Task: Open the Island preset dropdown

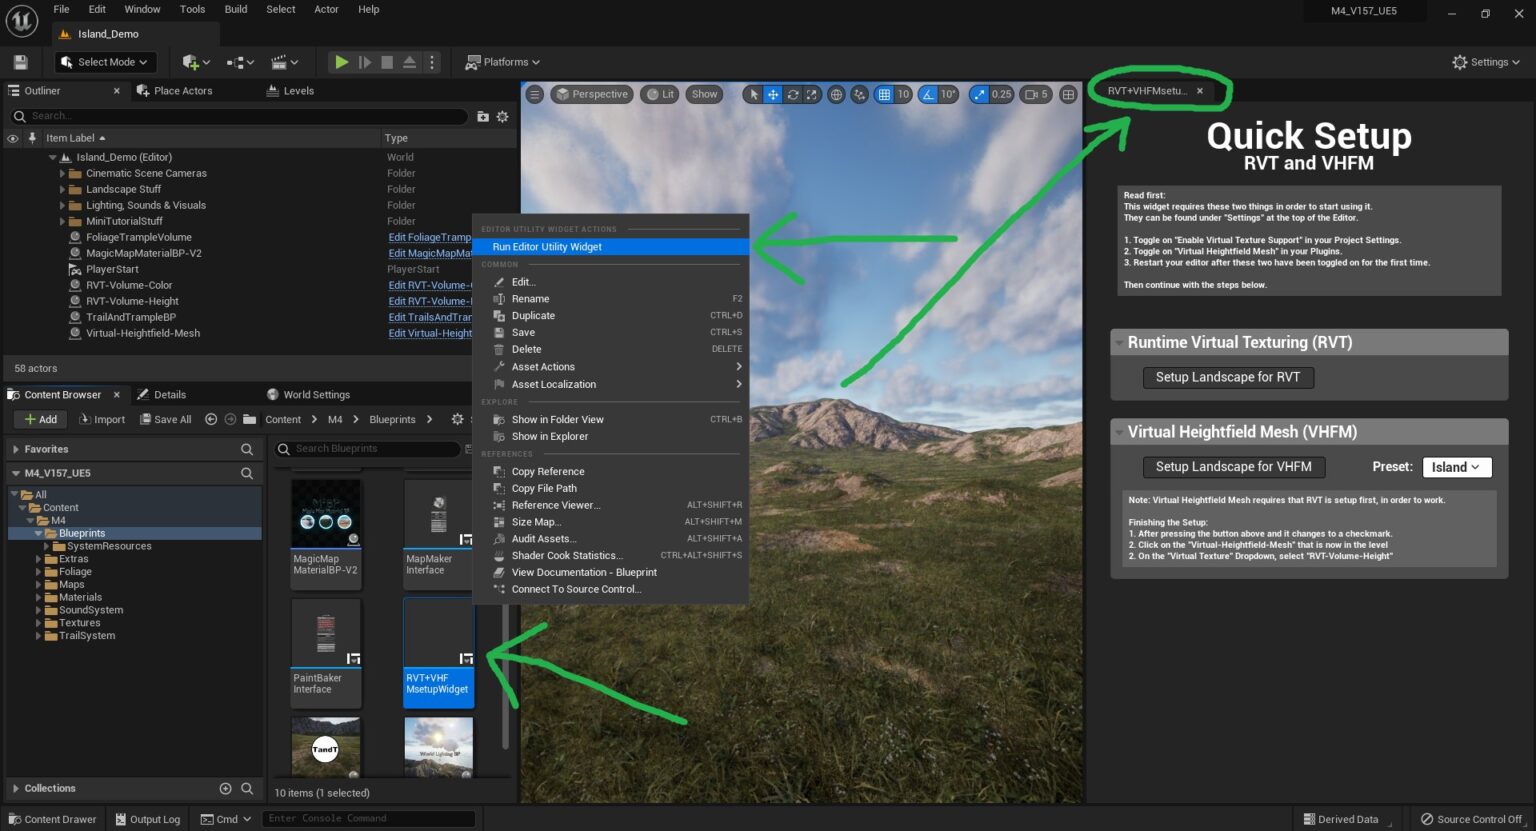Action: tap(1456, 466)
